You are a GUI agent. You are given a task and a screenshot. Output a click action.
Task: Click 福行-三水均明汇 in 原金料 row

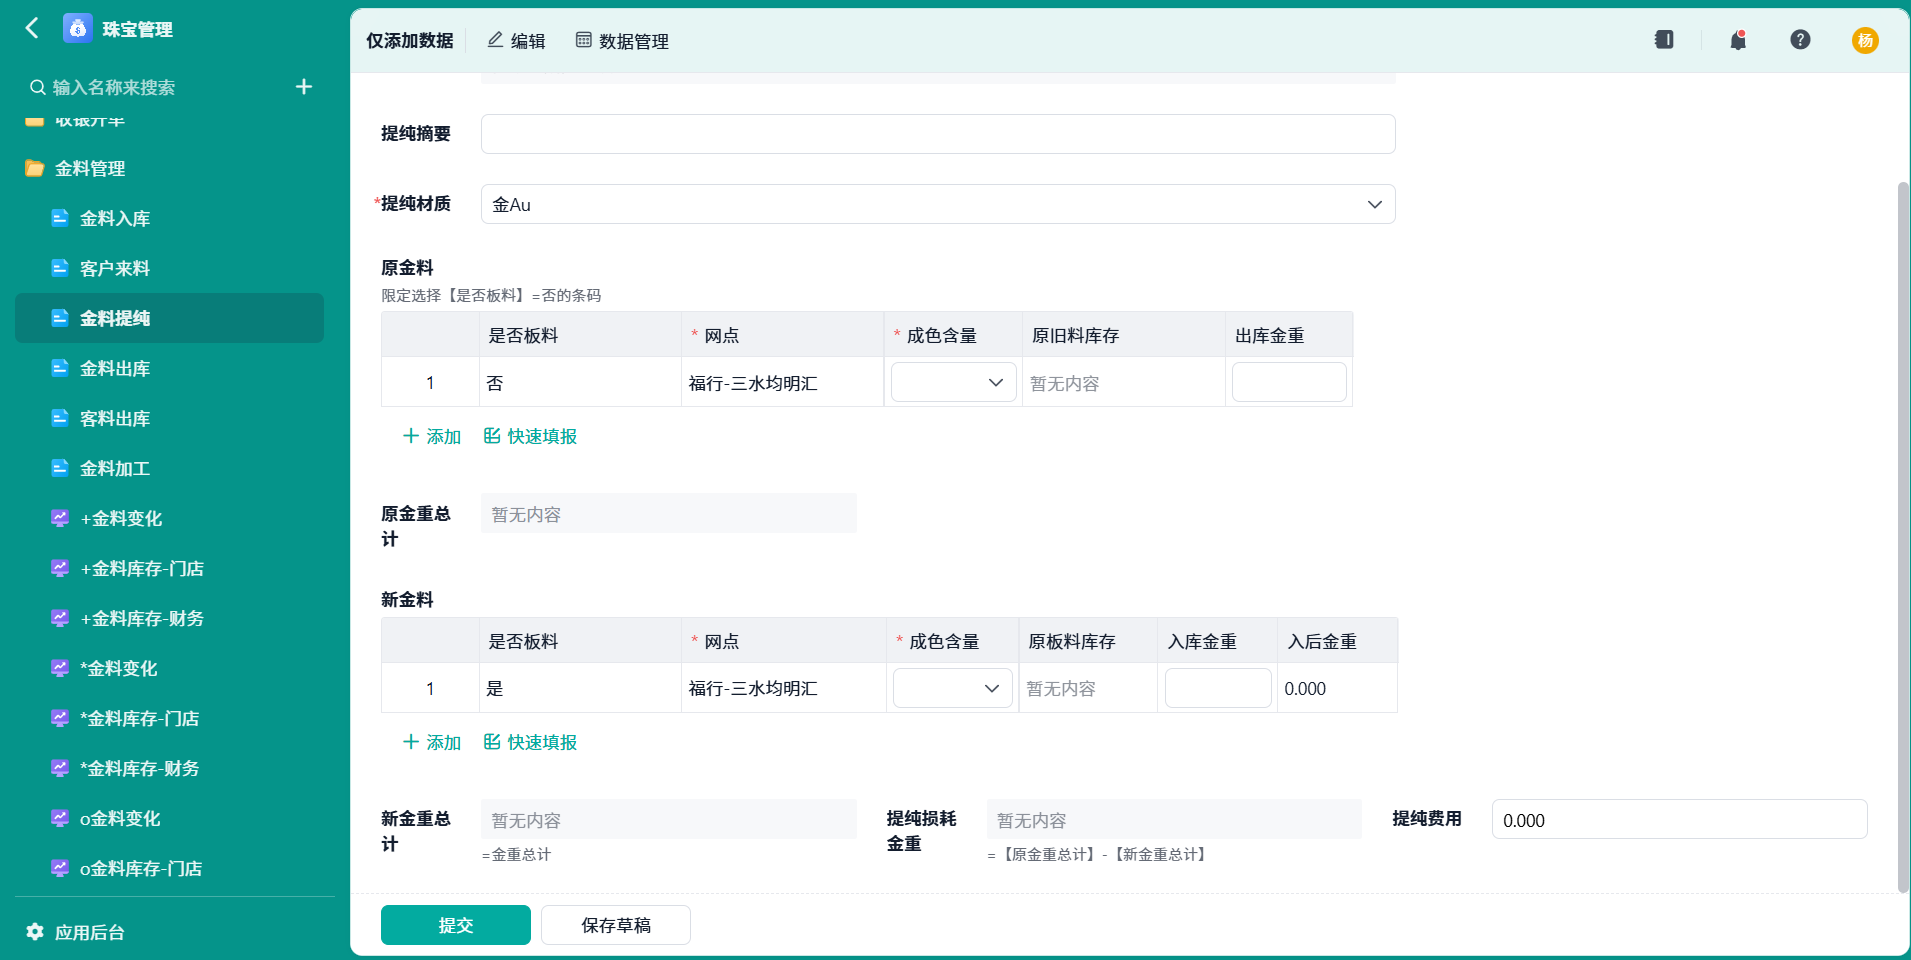(x=753, y=383)
